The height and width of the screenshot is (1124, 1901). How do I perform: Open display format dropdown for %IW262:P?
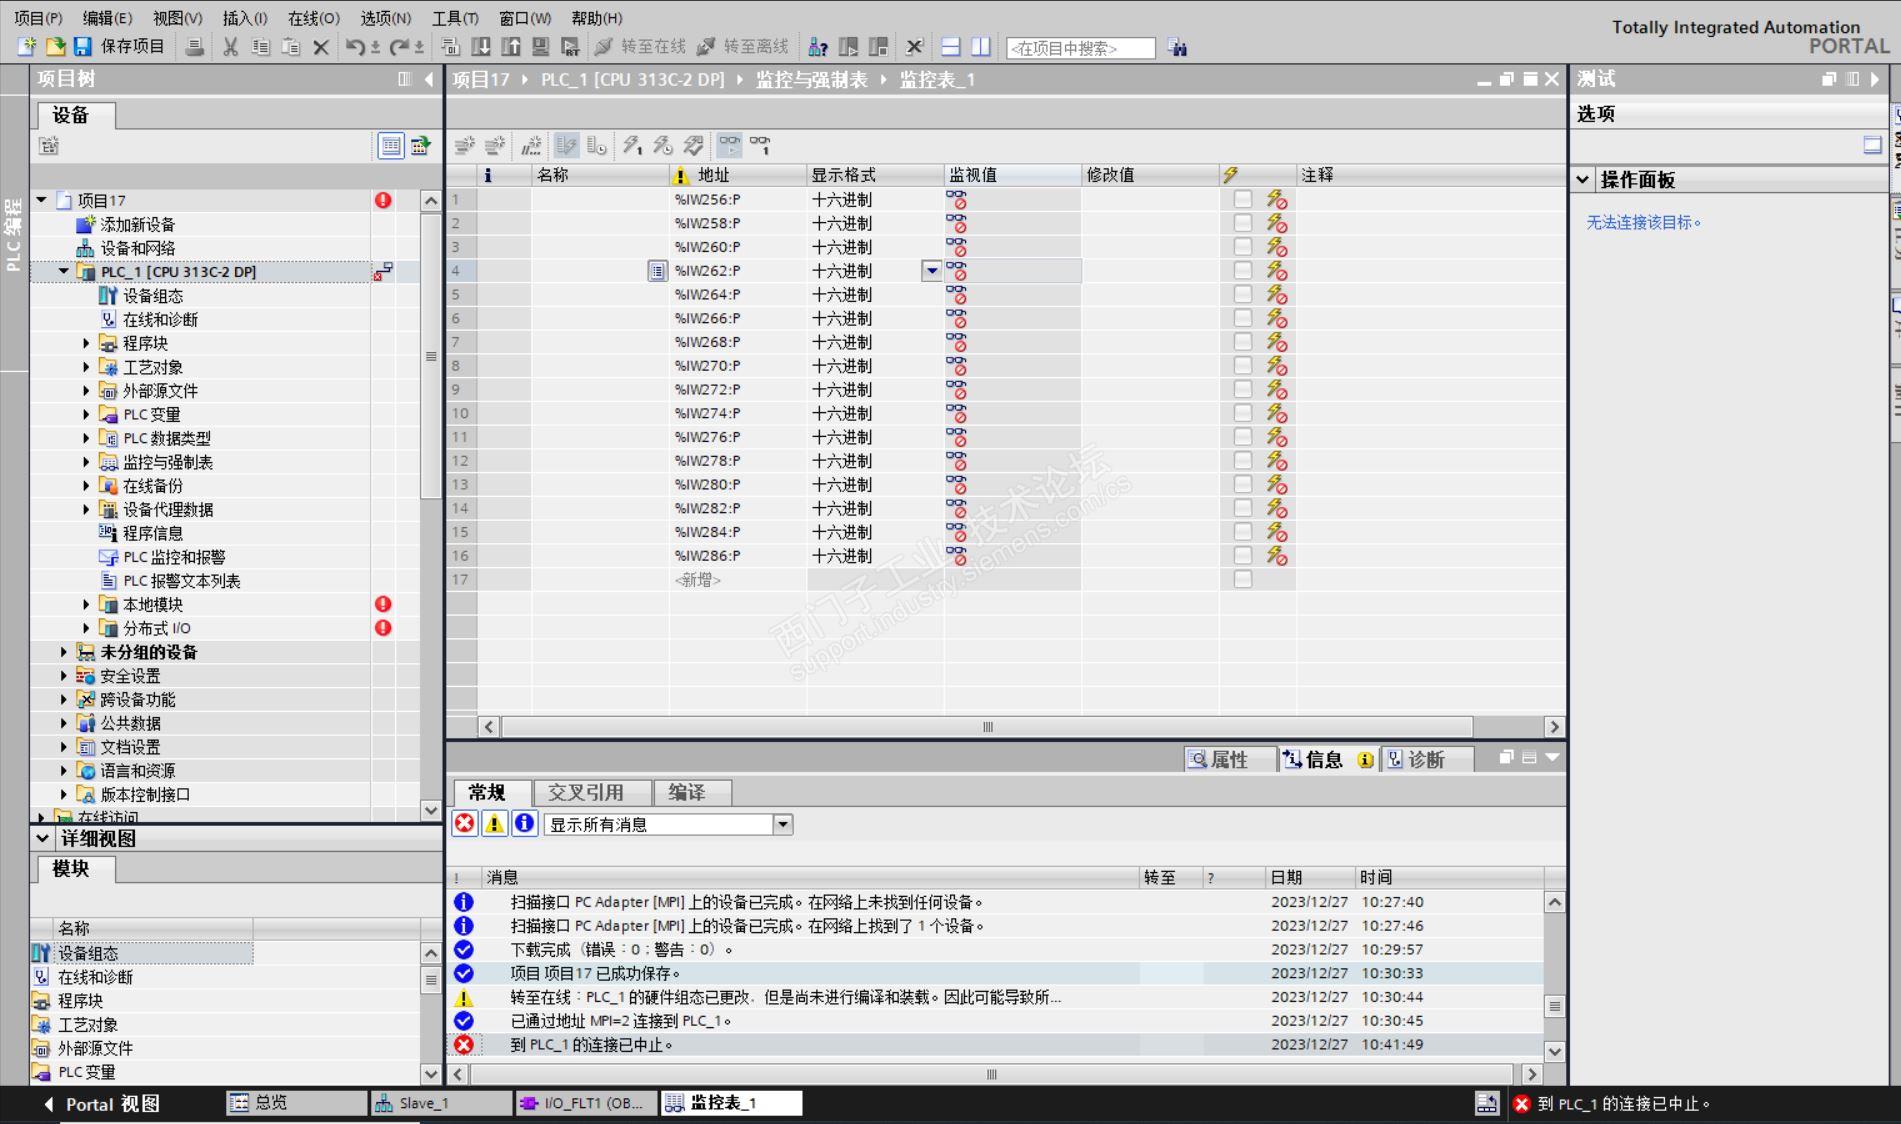(x=932, y=270)
